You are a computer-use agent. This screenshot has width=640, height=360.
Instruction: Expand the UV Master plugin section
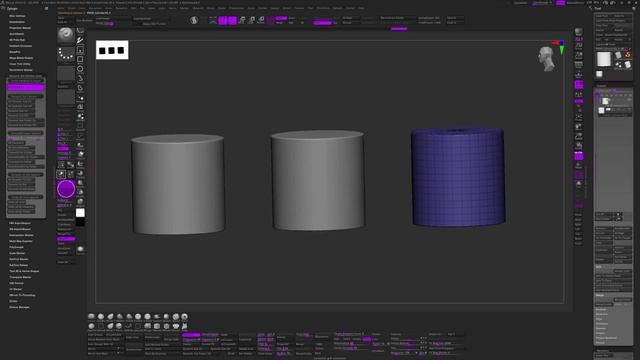[x=16, y=289]
